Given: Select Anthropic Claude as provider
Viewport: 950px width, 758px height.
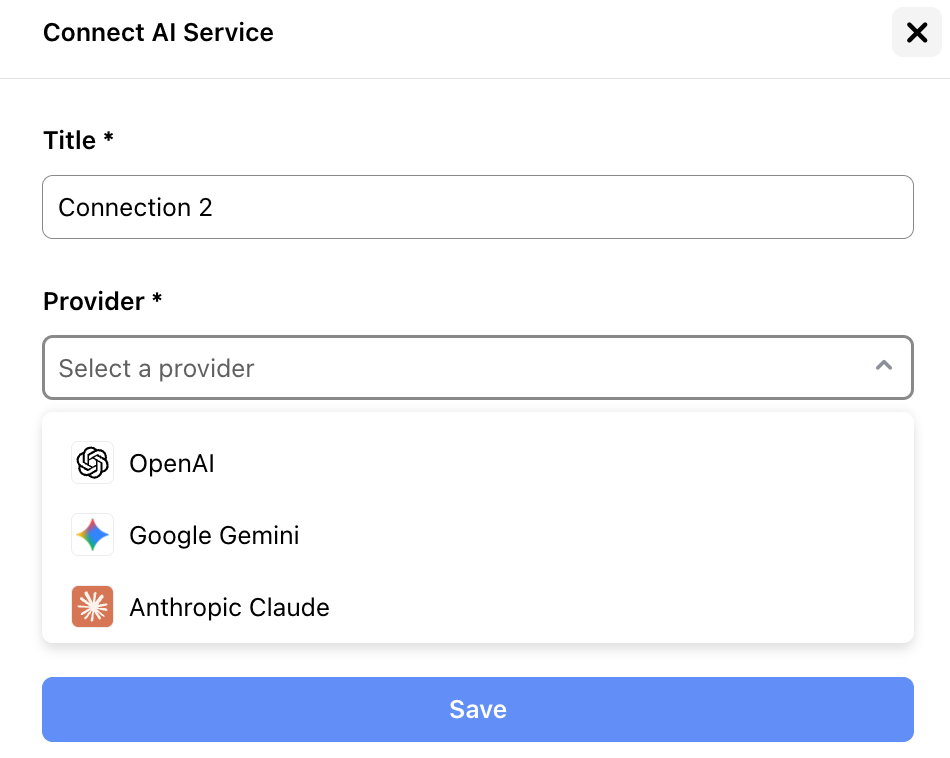Looking at the screenshot, I should tap(477, 607).
